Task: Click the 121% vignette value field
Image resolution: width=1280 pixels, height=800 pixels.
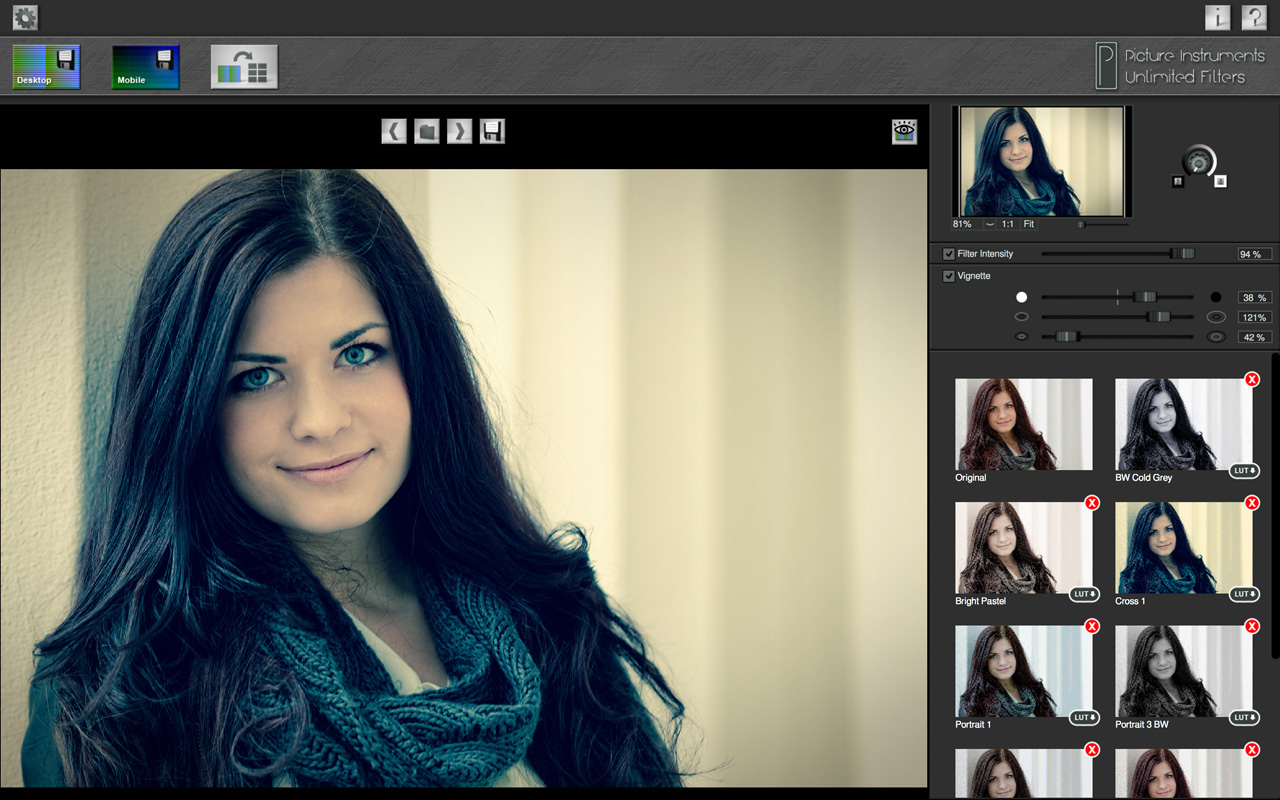Action: point(1255,317)
